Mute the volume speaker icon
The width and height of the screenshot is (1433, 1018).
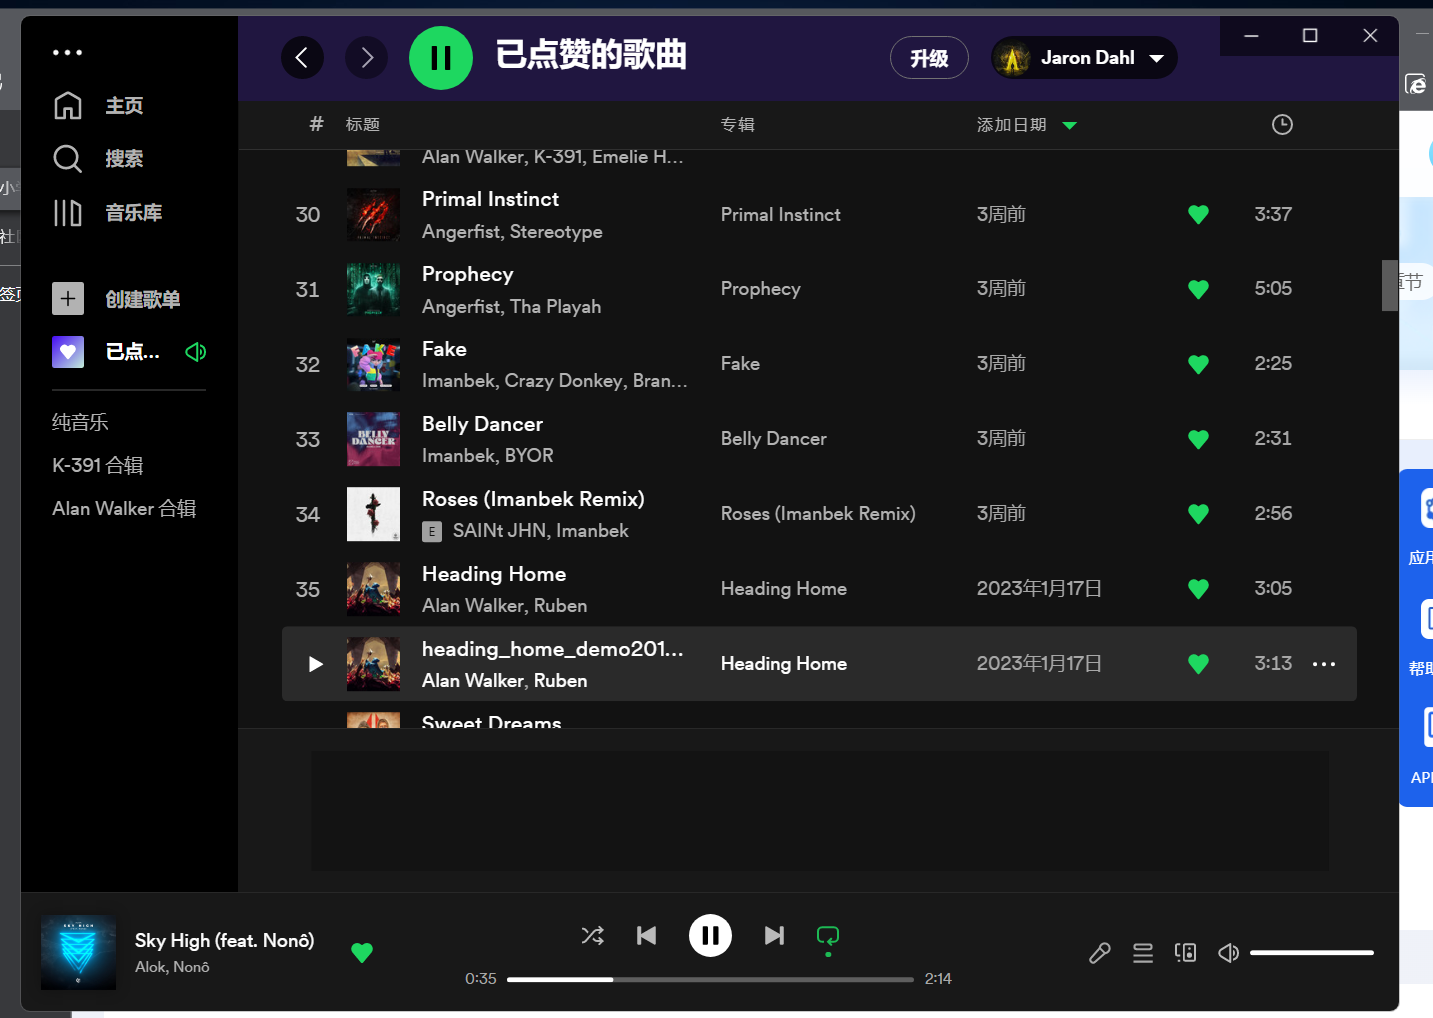[x=1229, y=953]
